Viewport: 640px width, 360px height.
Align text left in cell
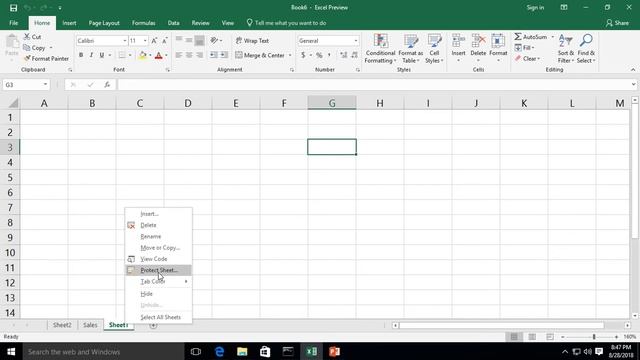[x=179, y=55]
